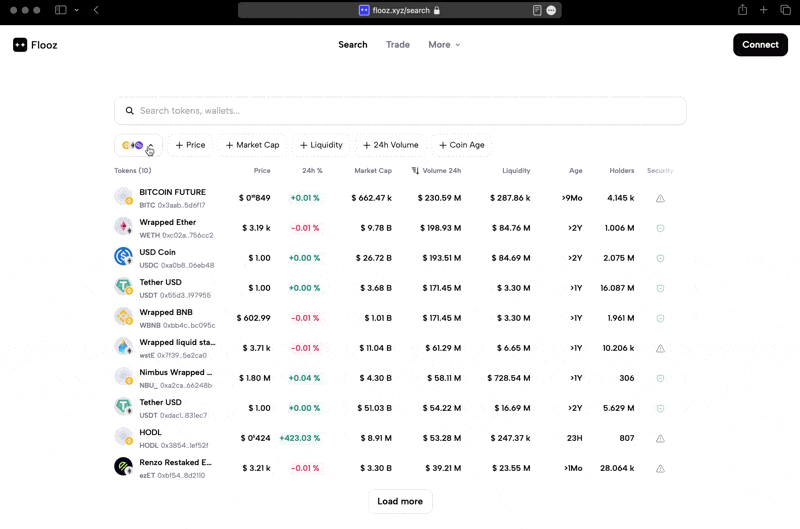Add the Market Cap filter

click(252, 145)
